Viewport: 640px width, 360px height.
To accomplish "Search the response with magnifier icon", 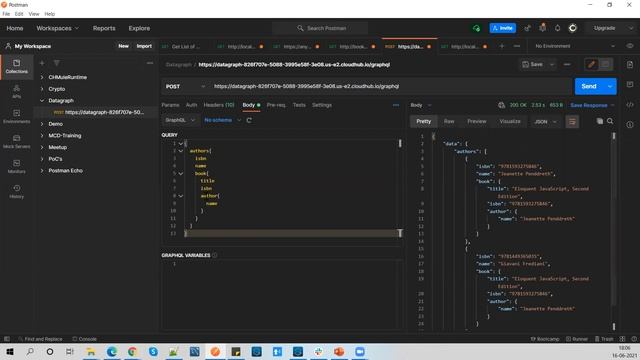I will tap(610, 121).
